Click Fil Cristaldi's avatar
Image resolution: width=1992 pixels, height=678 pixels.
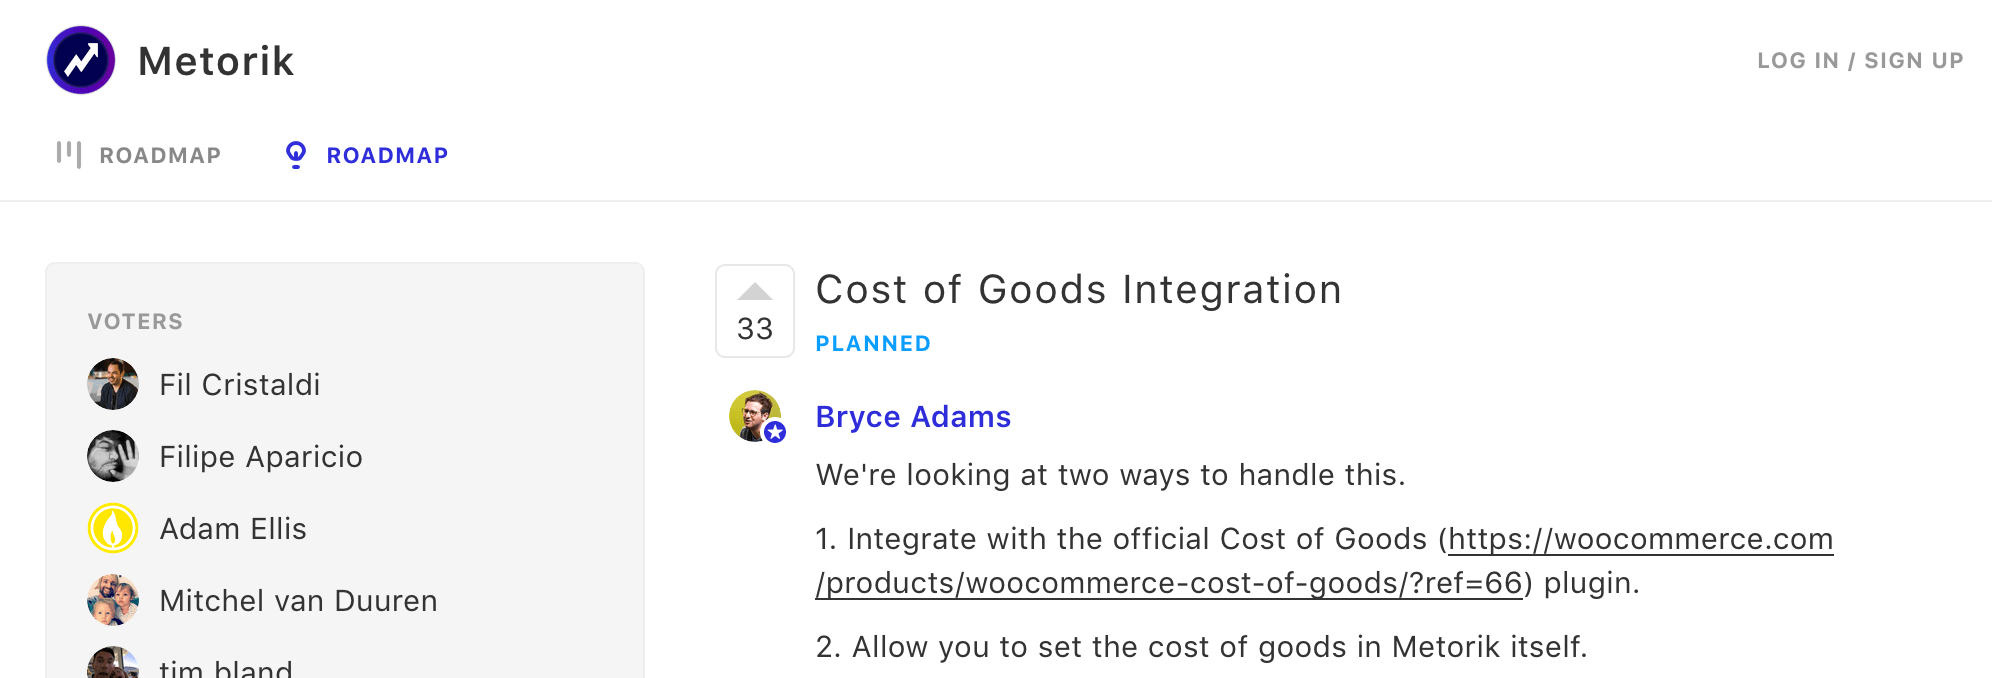click(113, 384)
